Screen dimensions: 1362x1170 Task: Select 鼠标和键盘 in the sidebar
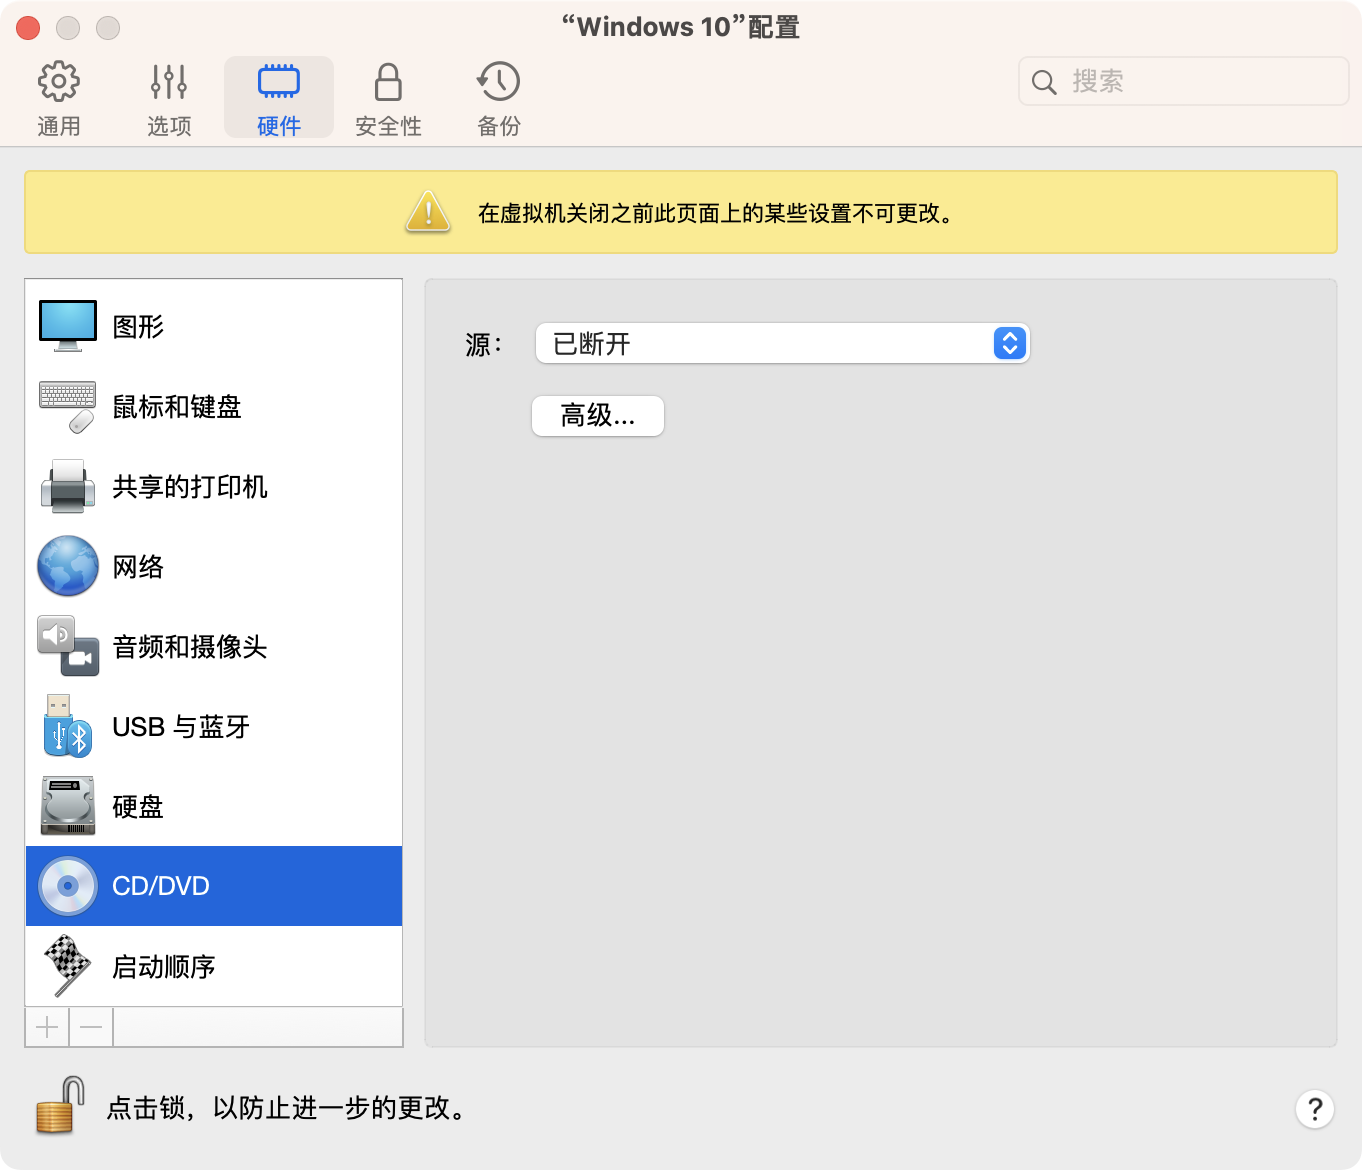(x=214, y=406)
